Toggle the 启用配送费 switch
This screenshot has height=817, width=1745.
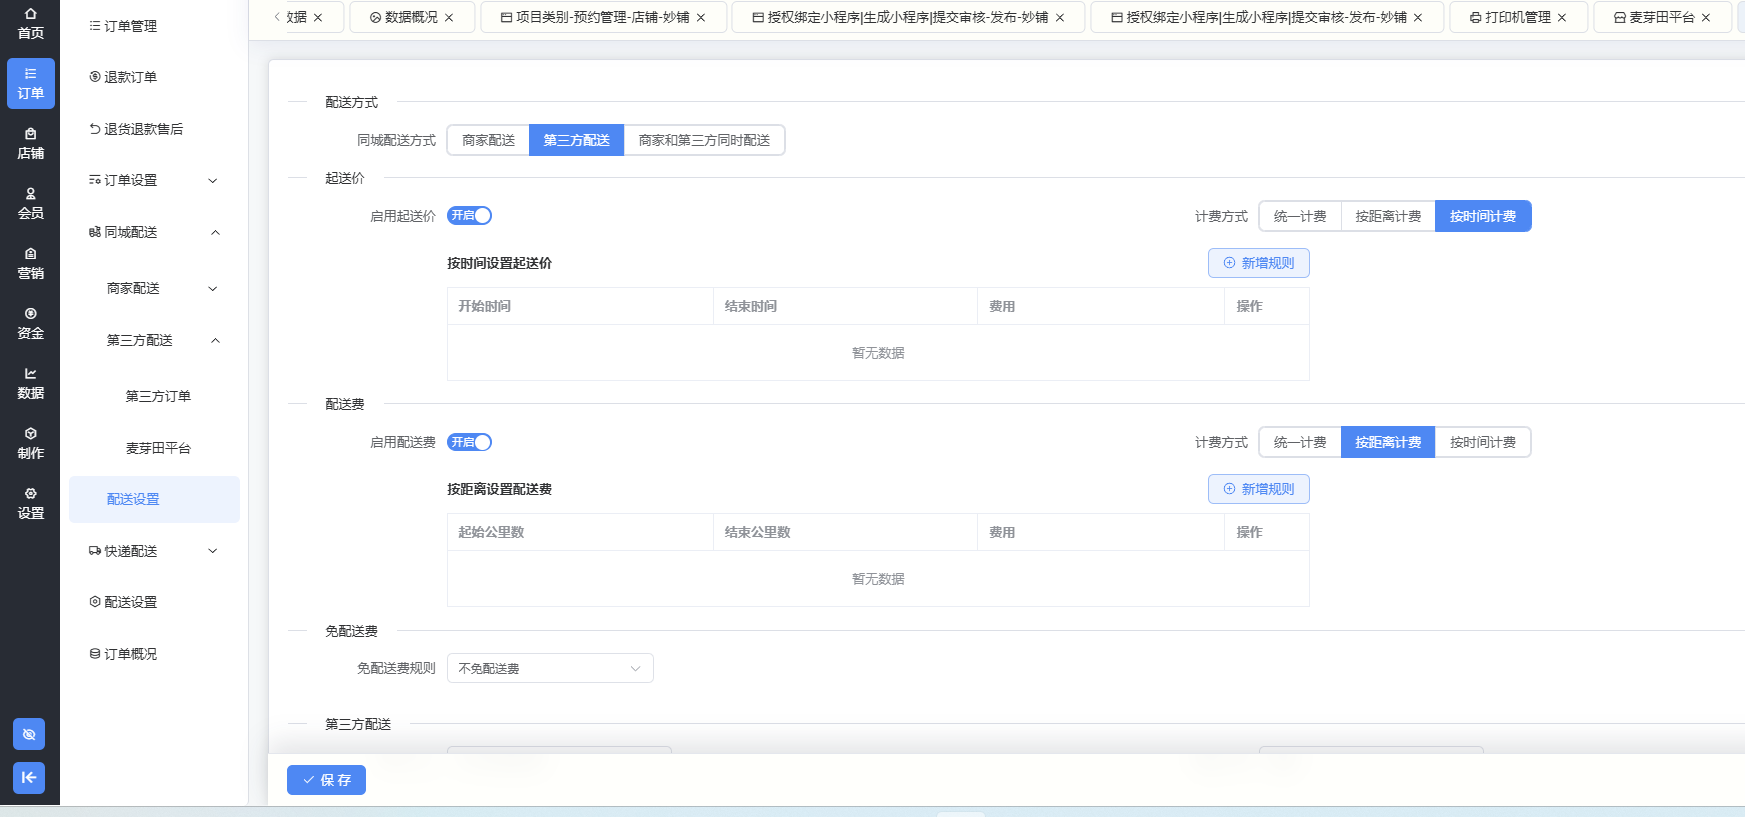469,442
